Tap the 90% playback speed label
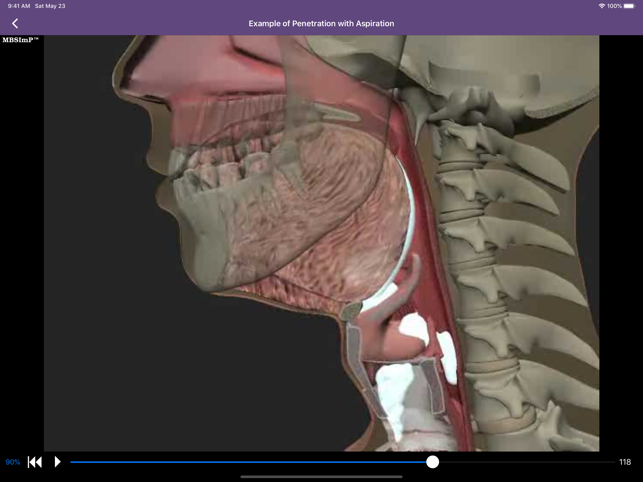643x482 pixels. pos(12,462)
